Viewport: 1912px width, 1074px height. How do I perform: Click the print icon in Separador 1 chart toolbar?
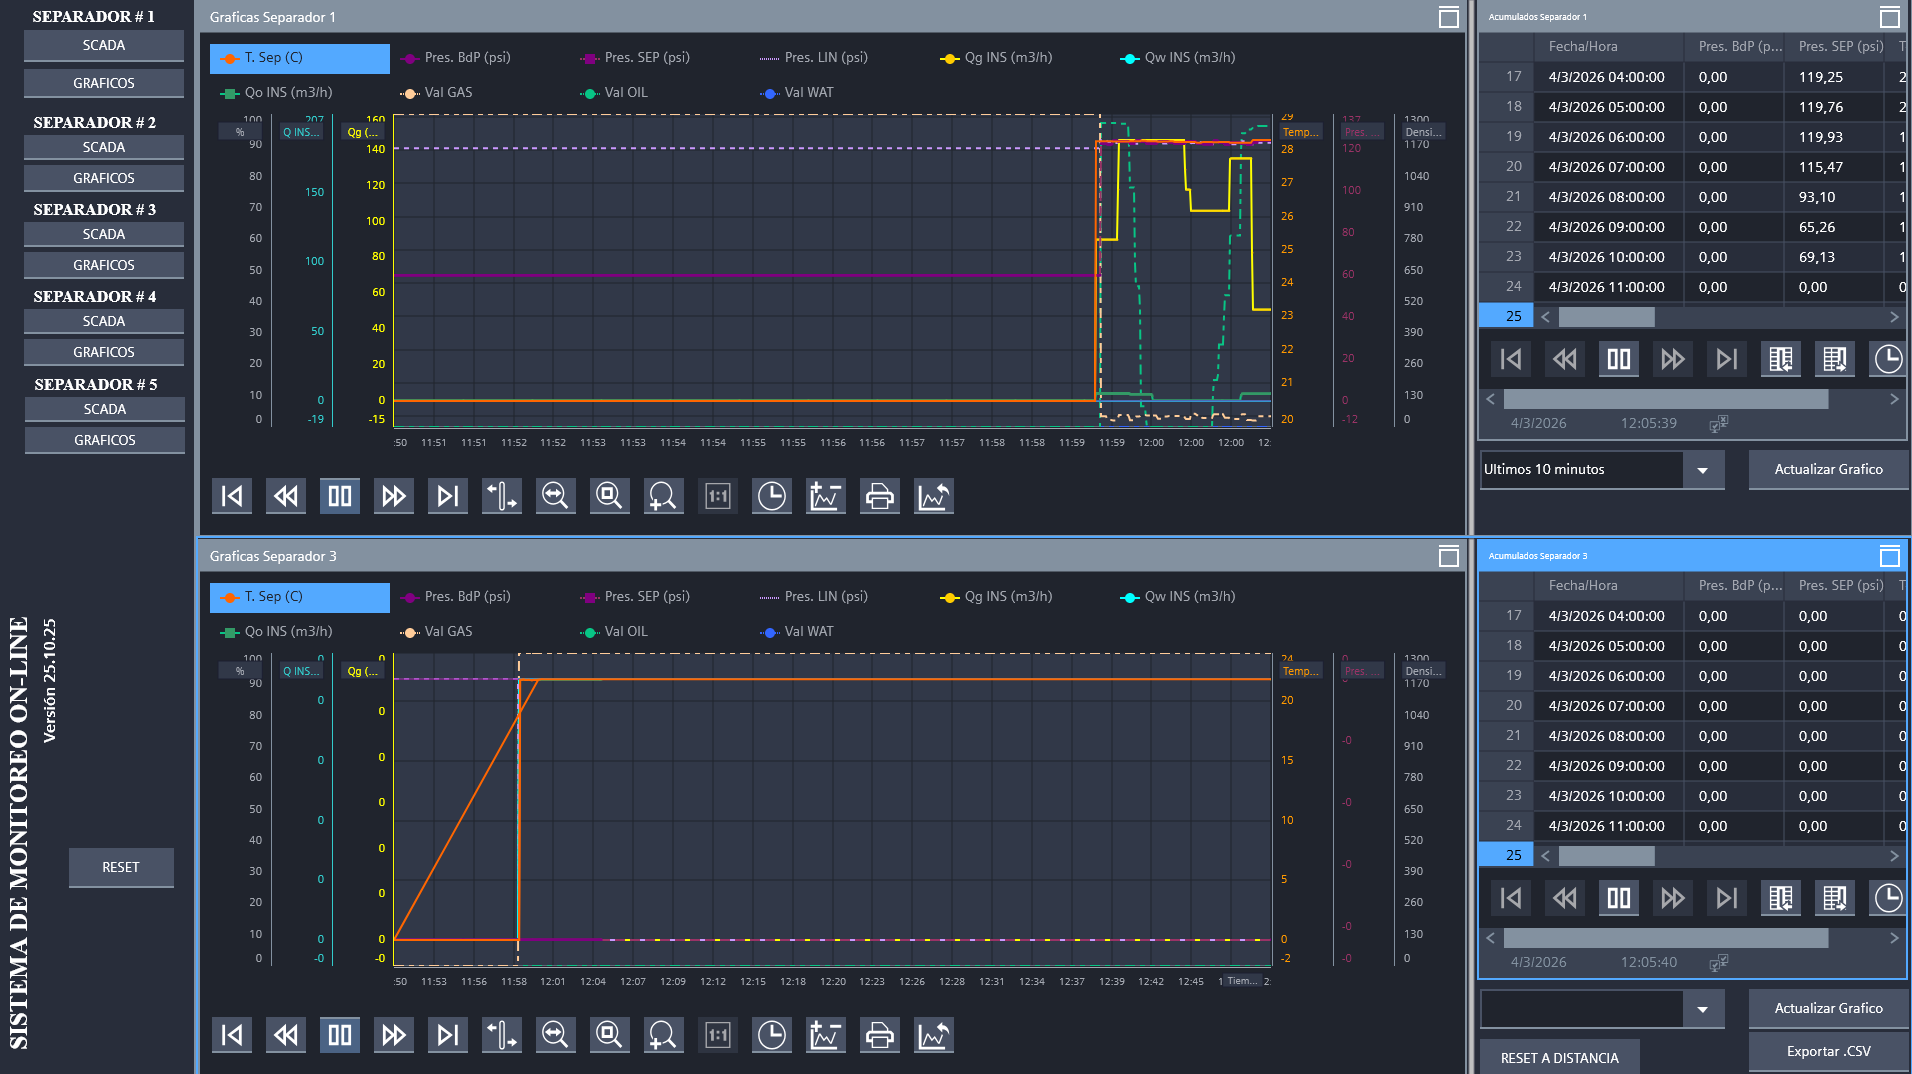click(879, 496)
